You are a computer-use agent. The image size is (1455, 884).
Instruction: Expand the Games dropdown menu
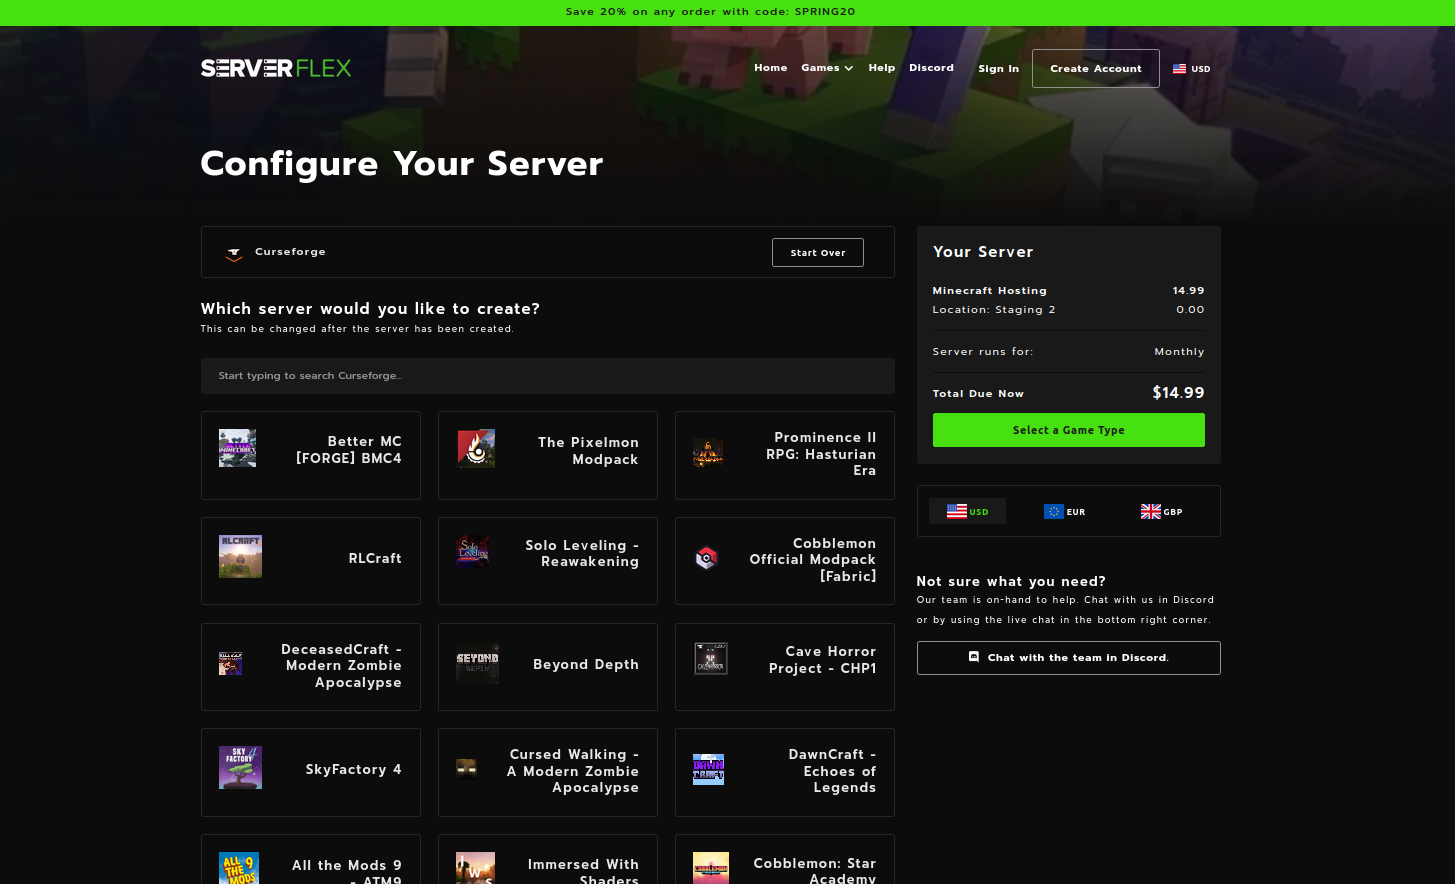coord(827,68)
